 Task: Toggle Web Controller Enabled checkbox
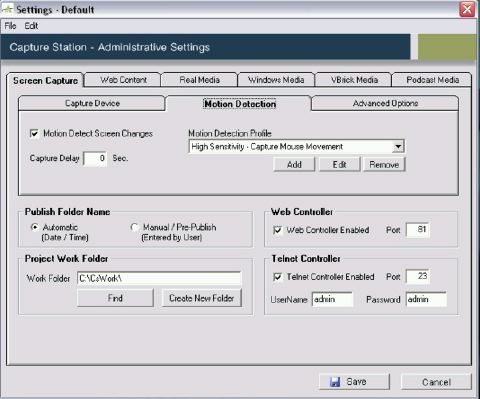pyautogui.click(x=277, y=230)
